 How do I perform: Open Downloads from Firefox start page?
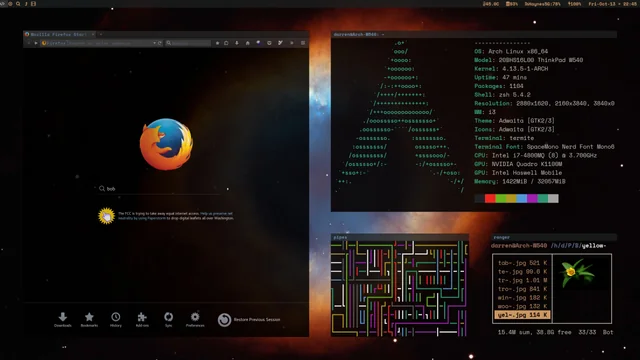click(62, 319)
